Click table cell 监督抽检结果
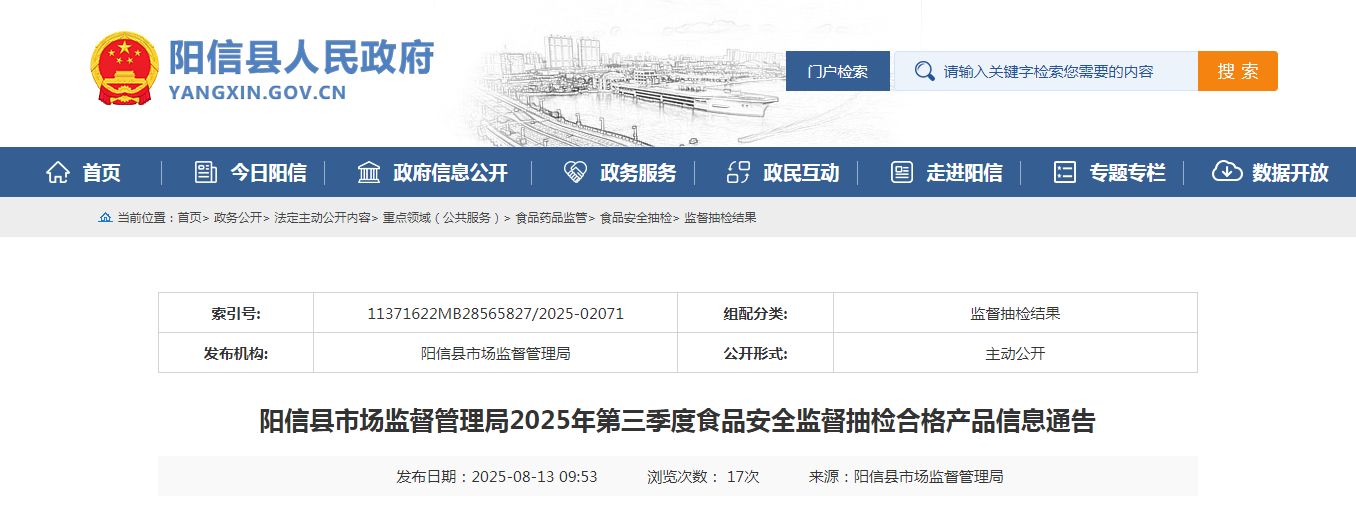 (1015, 313)
